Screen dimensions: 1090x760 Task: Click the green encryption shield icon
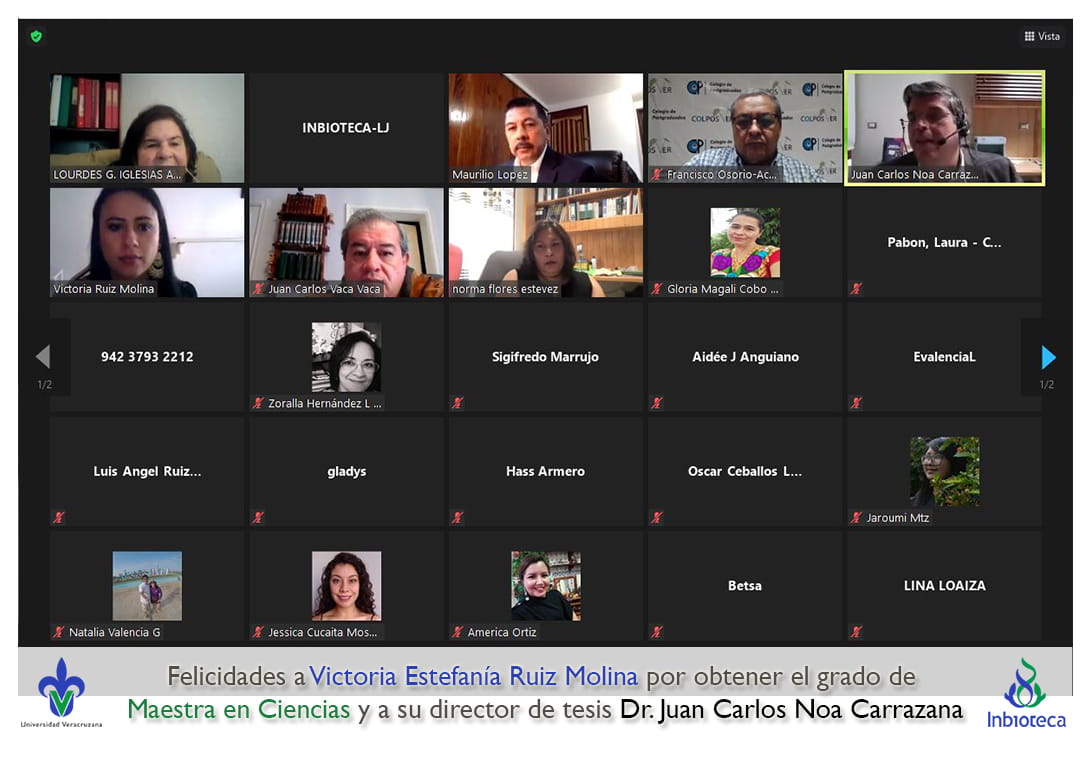coord(36,36)
